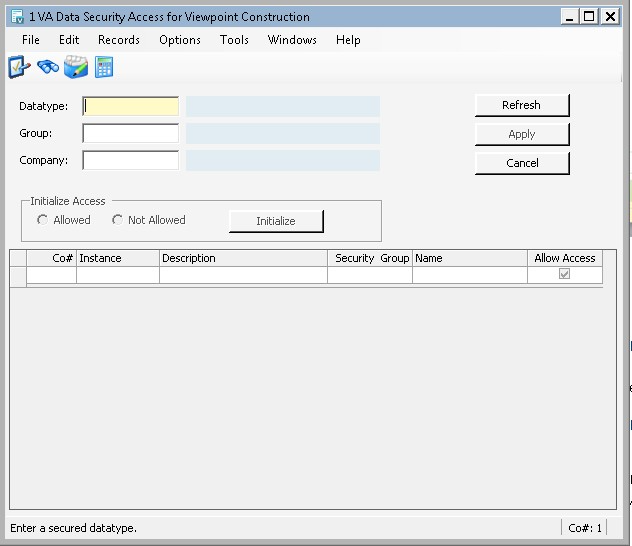Click the application icon in title bar

click(x=17, y=17)
